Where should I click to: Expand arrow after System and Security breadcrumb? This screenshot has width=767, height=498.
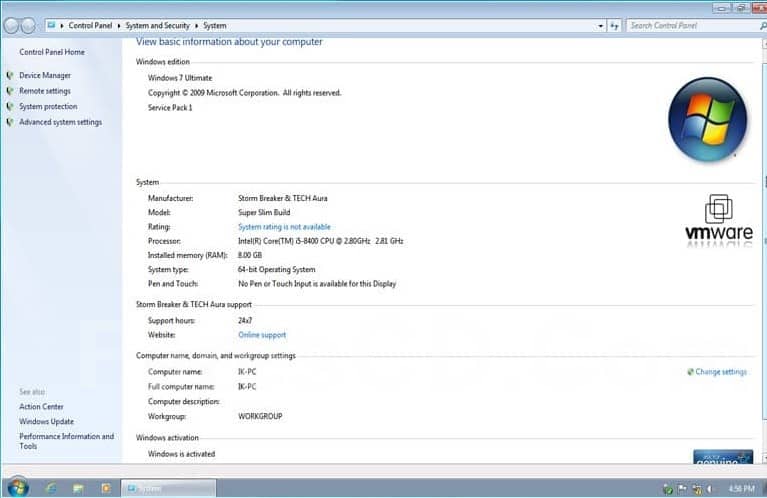click(197, 25)
